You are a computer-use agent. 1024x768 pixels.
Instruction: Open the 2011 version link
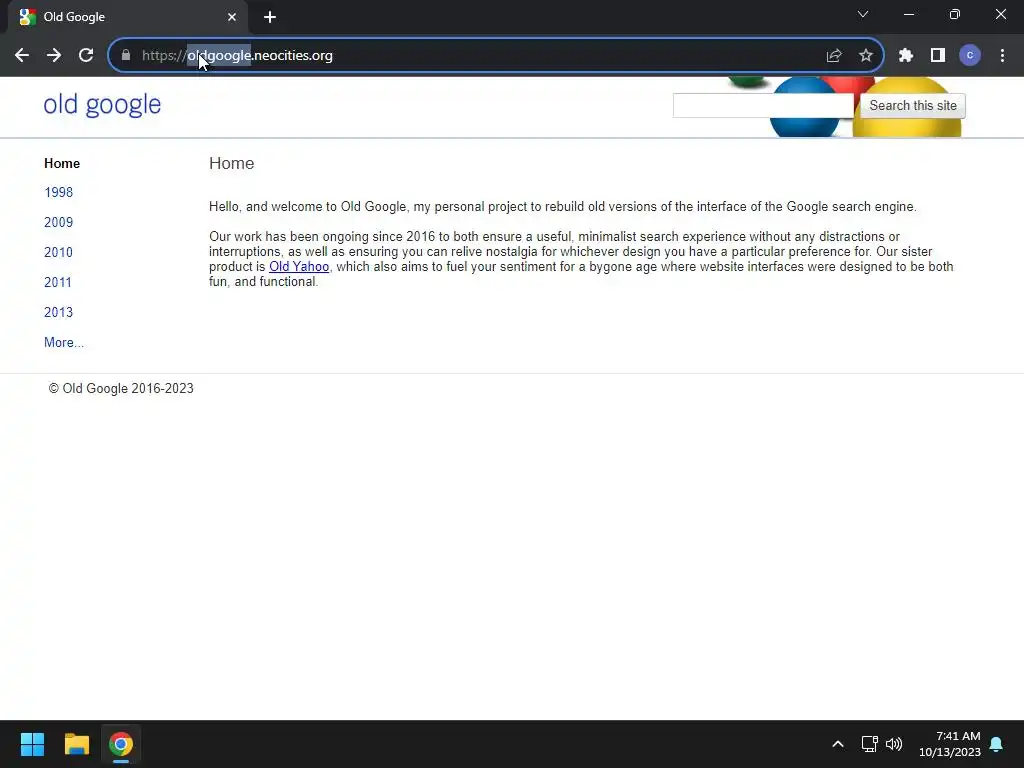(x=58, y=283)
